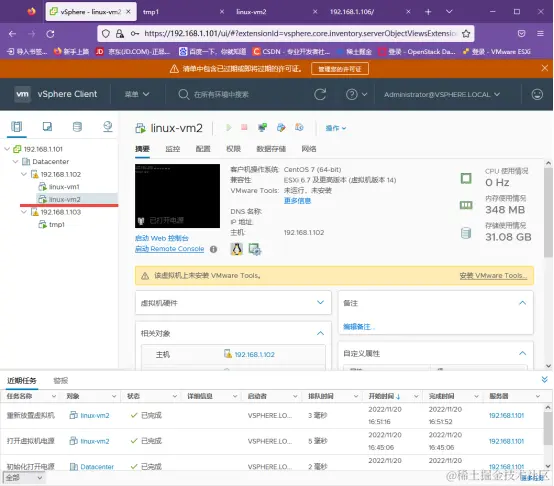Switch to the 警报 tab in bottom panel

pyautogui.click(x=60, y=380)
